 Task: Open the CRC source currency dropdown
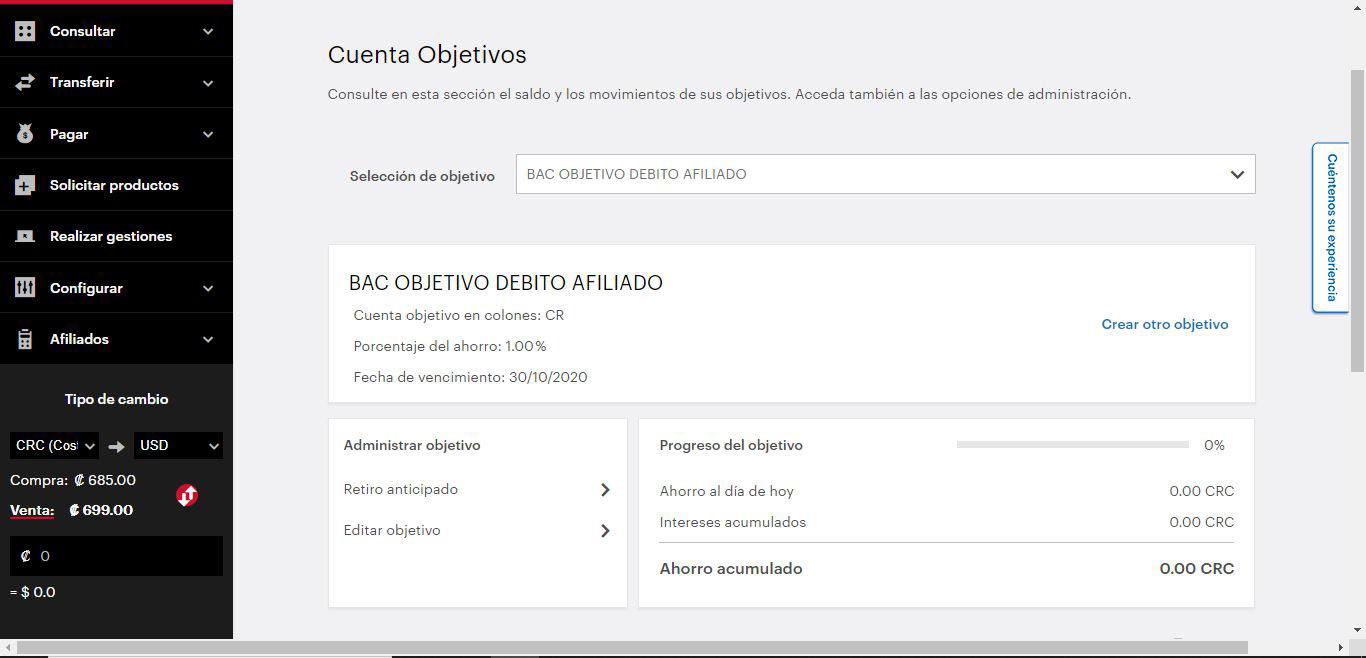54,446
